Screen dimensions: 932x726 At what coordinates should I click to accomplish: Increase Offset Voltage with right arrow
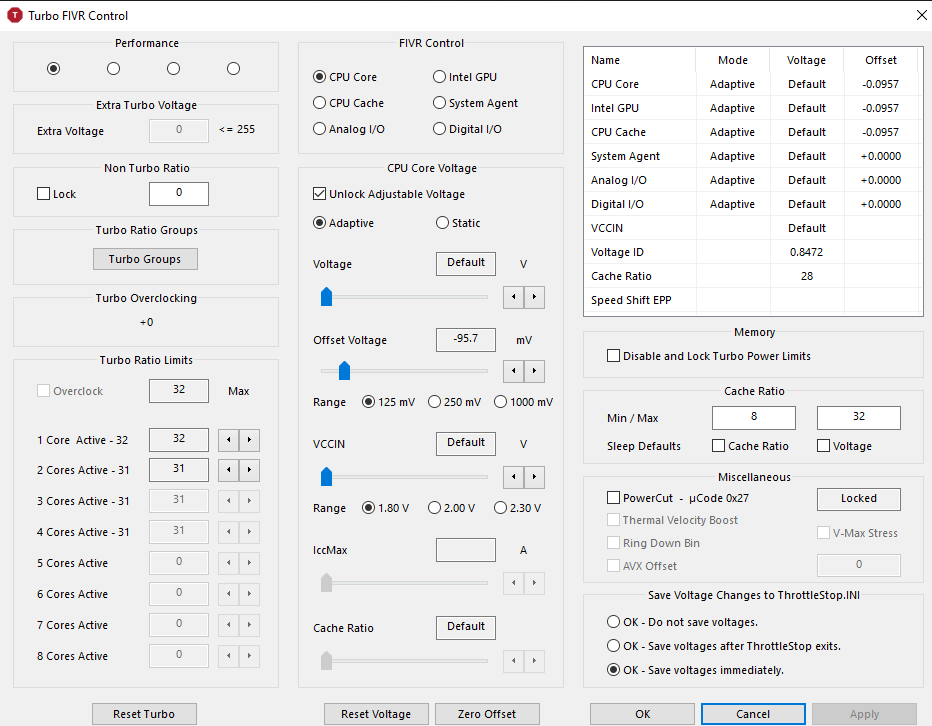pos(534,371)
